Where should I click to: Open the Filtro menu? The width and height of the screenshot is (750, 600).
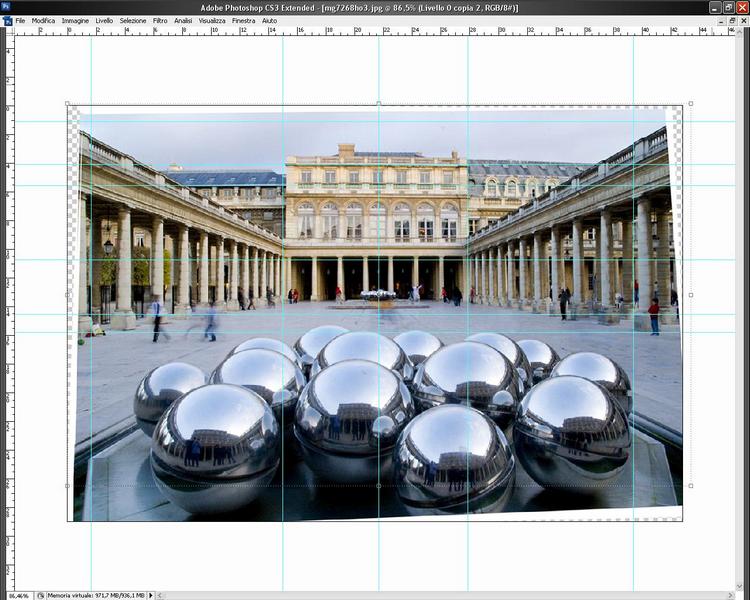[x=160, y=20]
